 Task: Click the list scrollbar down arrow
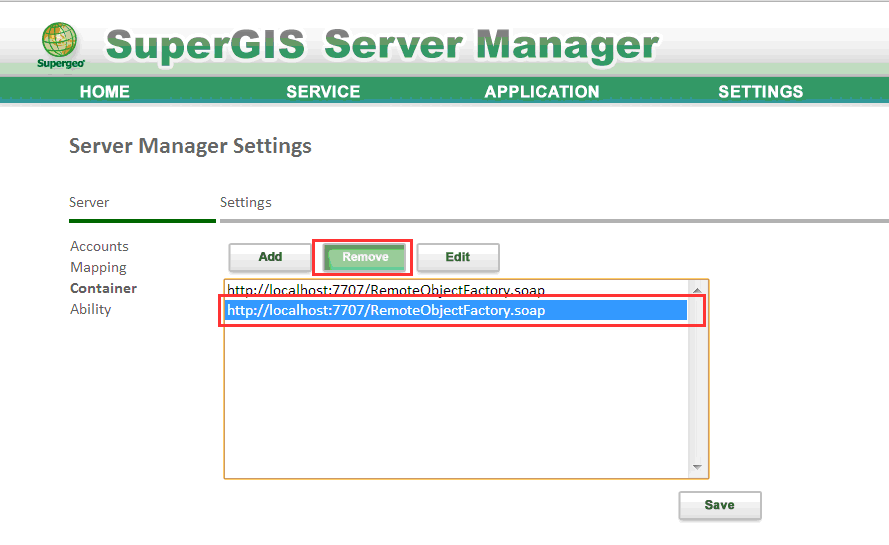pos(697,467)
